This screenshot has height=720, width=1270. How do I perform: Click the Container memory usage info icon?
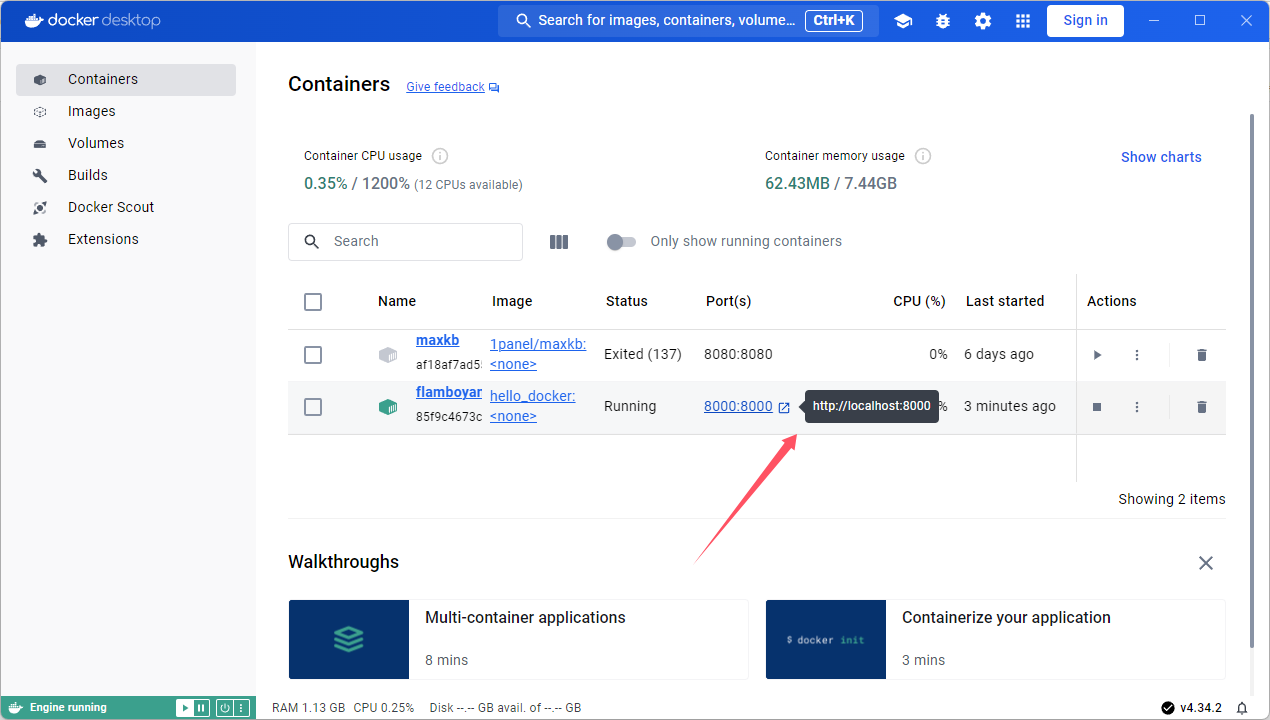(x=923, y=156)
